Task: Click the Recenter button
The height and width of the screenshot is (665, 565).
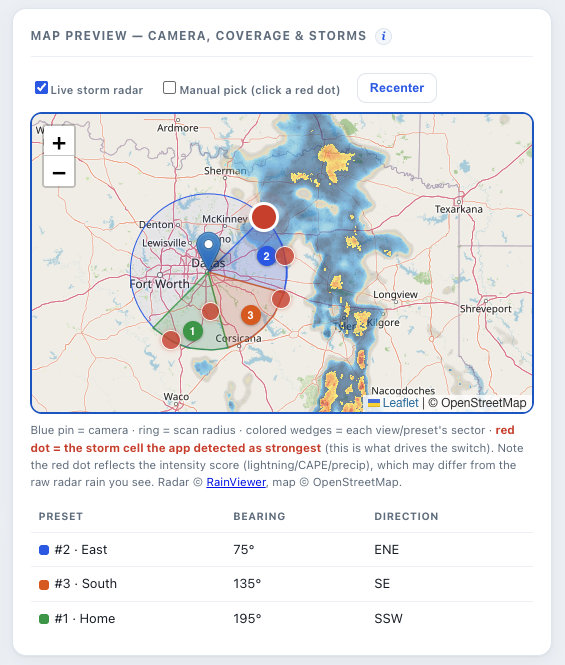Action: (397, 88)
